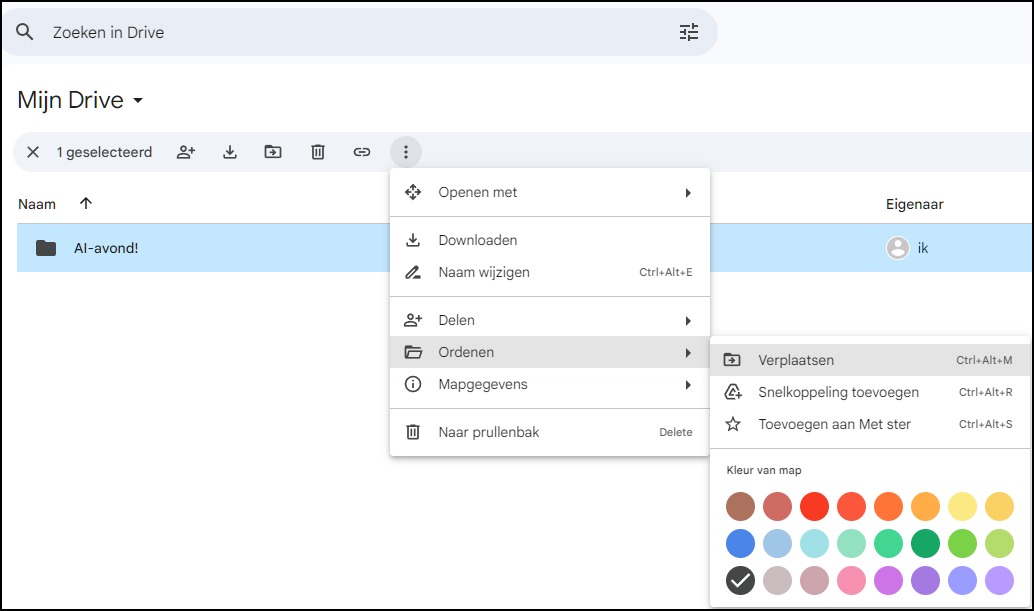Image resolution: width=1034 pixels, height=611 pixels.
Task: Click the move-to-folder icon in toolbar
Action: click(273, 152)
